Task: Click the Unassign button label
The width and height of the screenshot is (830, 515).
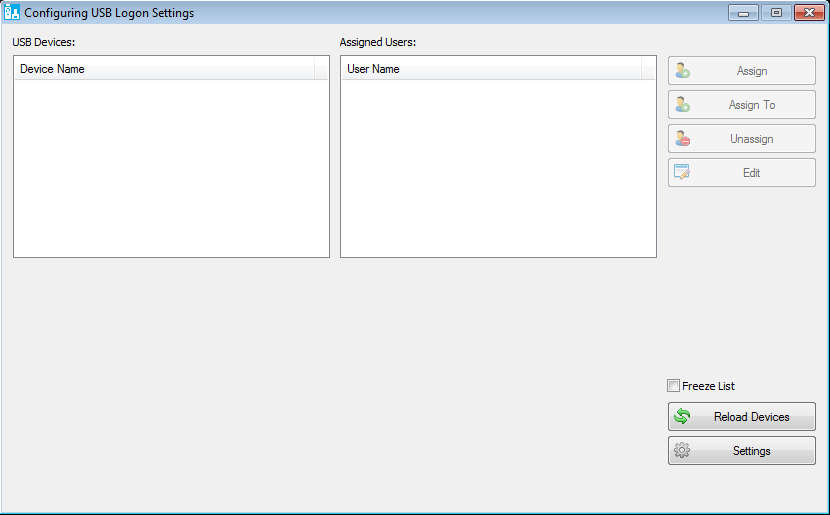Action: tap(752, 139)
